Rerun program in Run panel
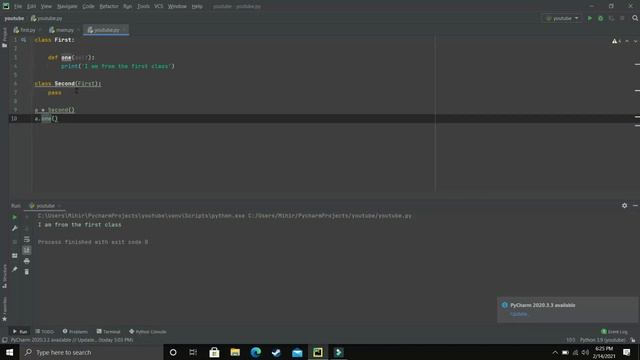This screenshot has width=640, height=360. pyautogui.click(x=15, y=217)
